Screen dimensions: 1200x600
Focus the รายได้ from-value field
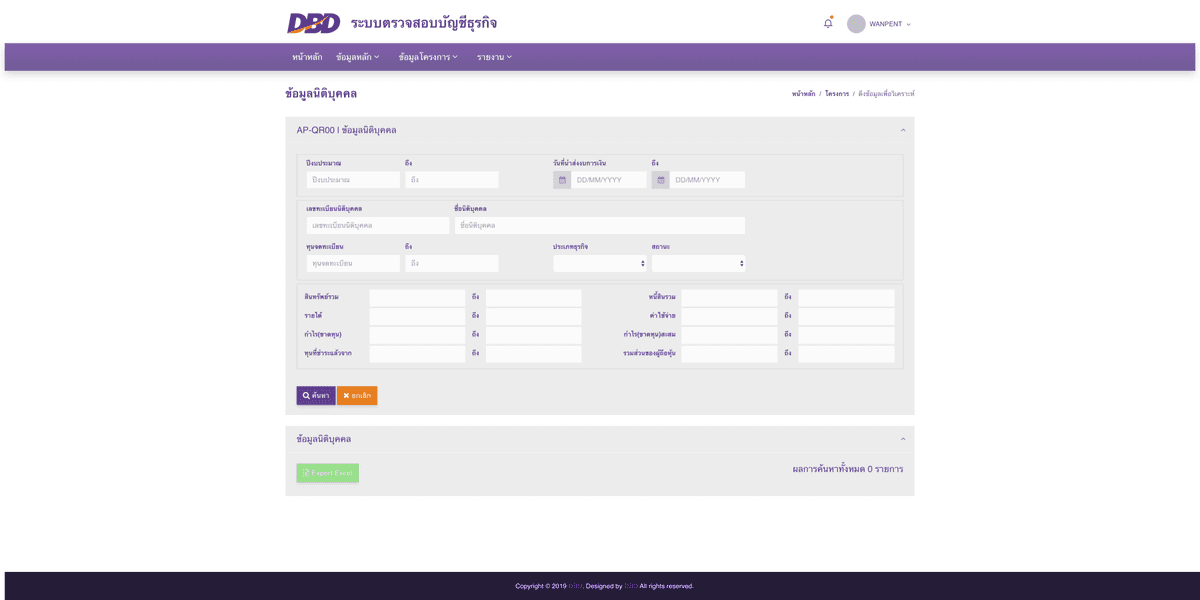click(417, 316)
